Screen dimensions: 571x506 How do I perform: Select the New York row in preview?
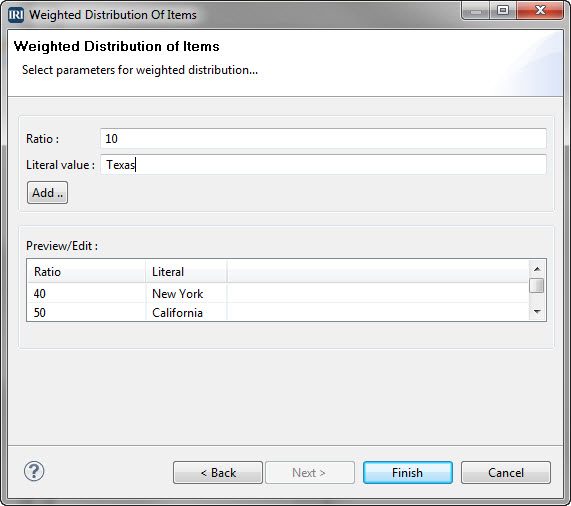click(x=278, y=293)
